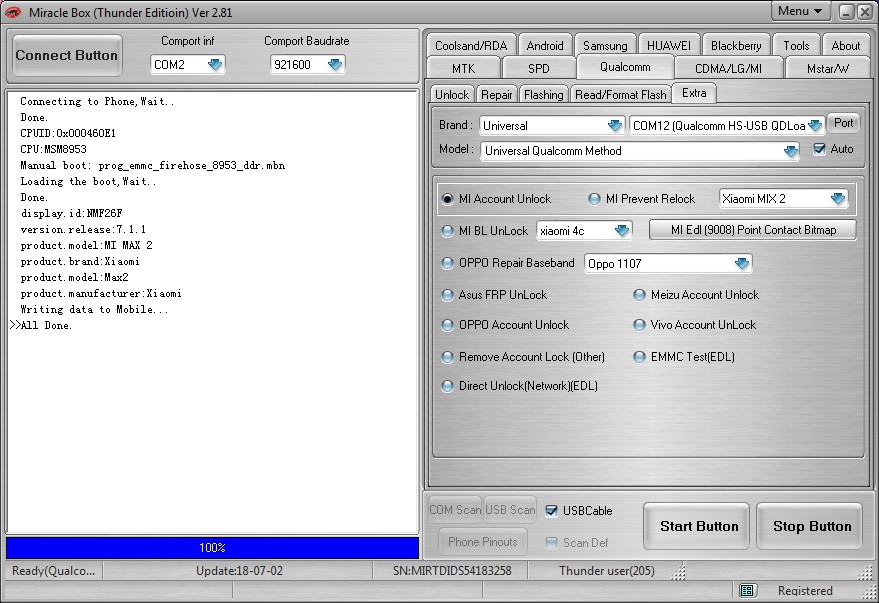Open the Menu dropdown in title bar

[800, 11]
